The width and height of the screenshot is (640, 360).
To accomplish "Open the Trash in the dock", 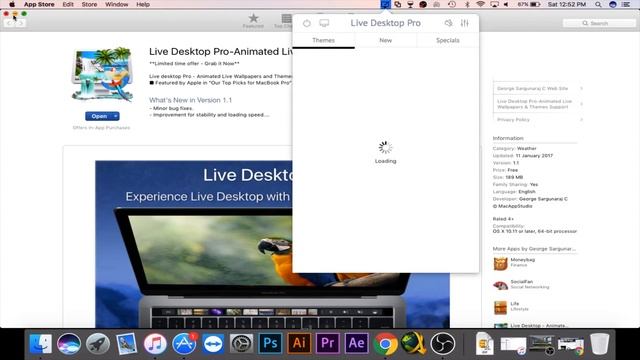I will 600,343.
